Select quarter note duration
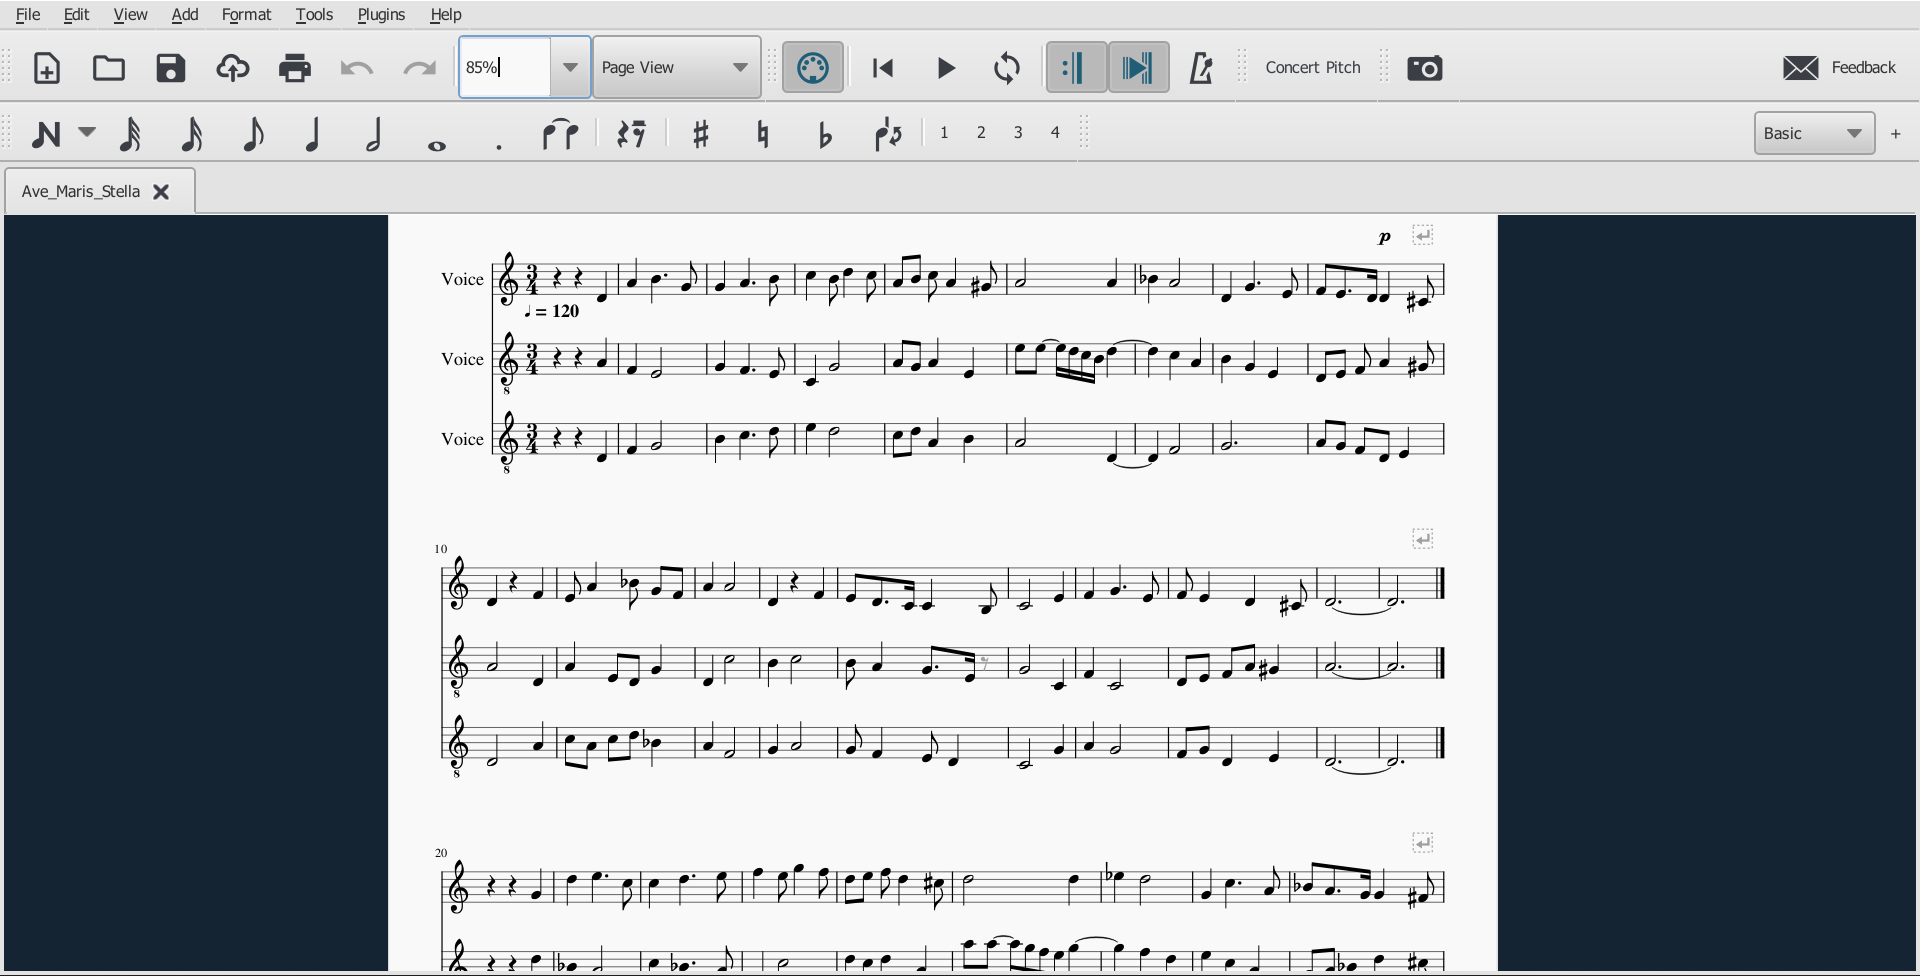The image size is (1920, 976). (x=313, y=134)
